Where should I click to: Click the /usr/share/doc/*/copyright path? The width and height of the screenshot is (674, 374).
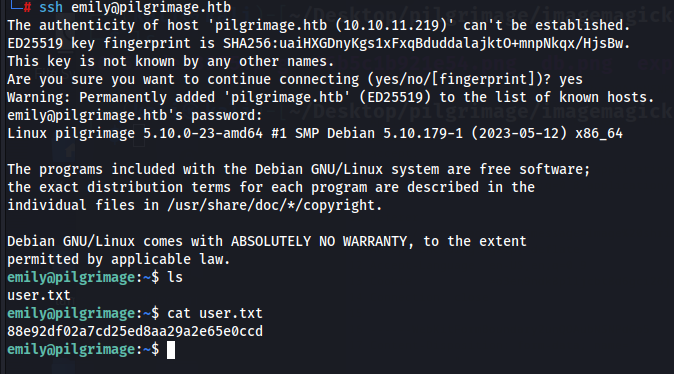click(x=274, y=205)
